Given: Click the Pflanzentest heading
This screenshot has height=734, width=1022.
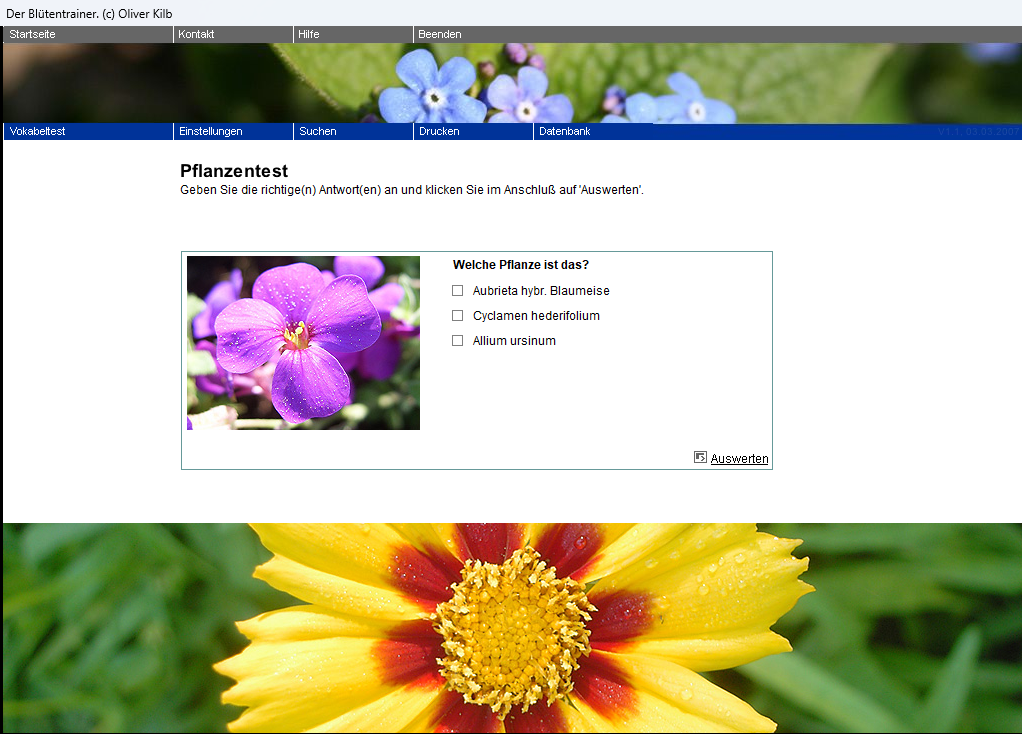Looking at the screenshot, I should pos(234,171).
